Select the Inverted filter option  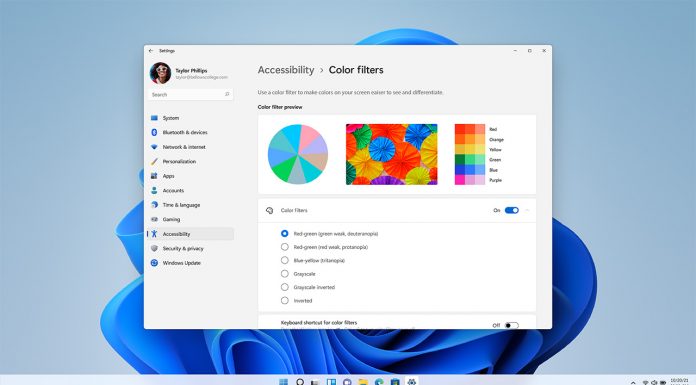point(285,301)
